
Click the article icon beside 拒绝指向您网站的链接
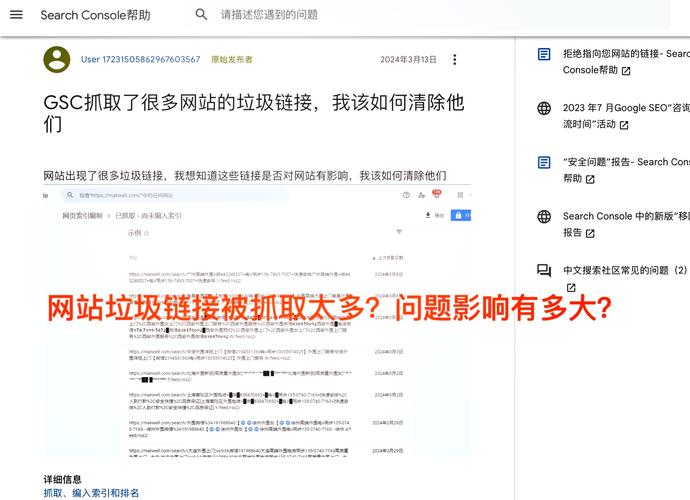coord(544,54)
